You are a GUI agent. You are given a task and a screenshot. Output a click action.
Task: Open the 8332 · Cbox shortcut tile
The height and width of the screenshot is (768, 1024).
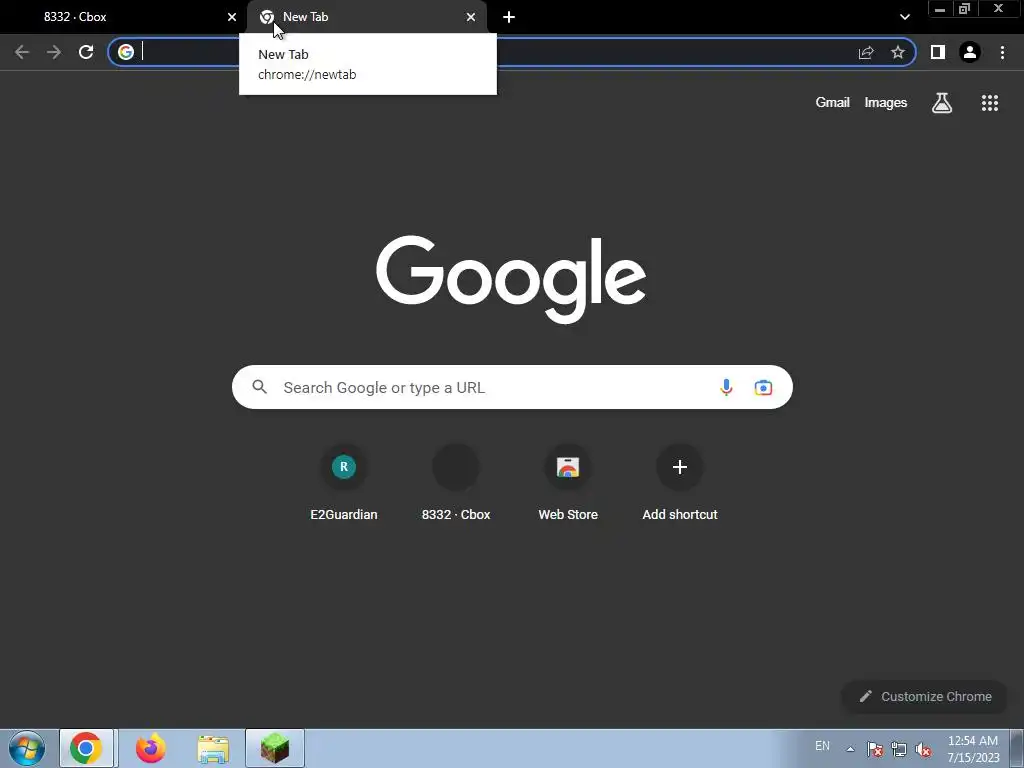(456, 482)
